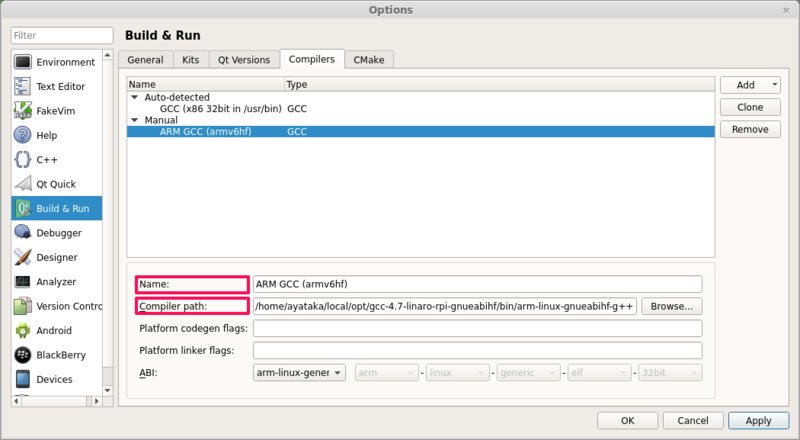Clone the selected compiler
The width and height of the screenshot is (800, 440).
(750, 107)
